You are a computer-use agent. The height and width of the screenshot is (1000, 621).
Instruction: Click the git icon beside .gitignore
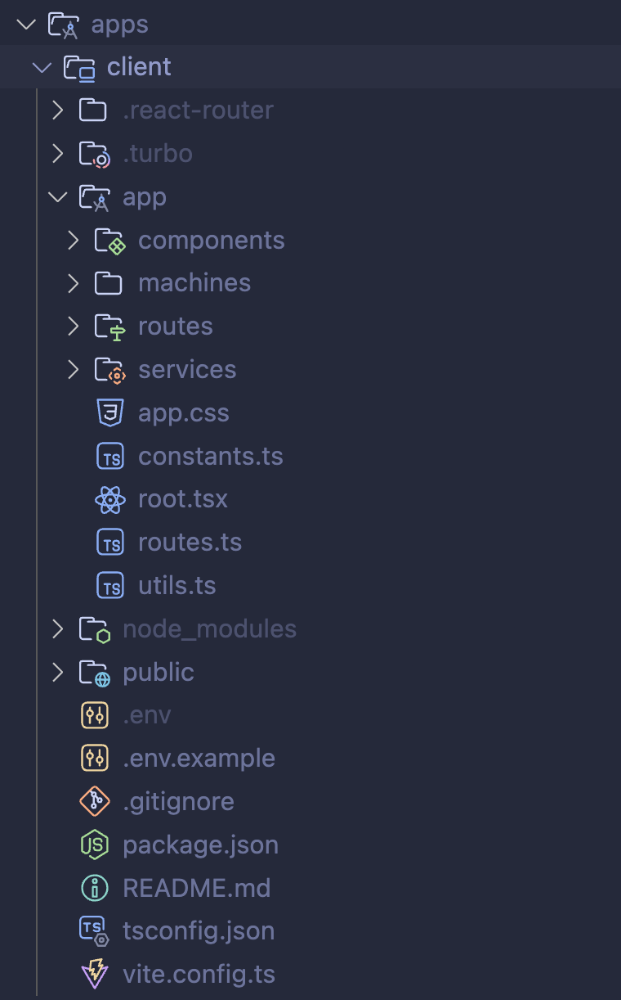[94, 801]
